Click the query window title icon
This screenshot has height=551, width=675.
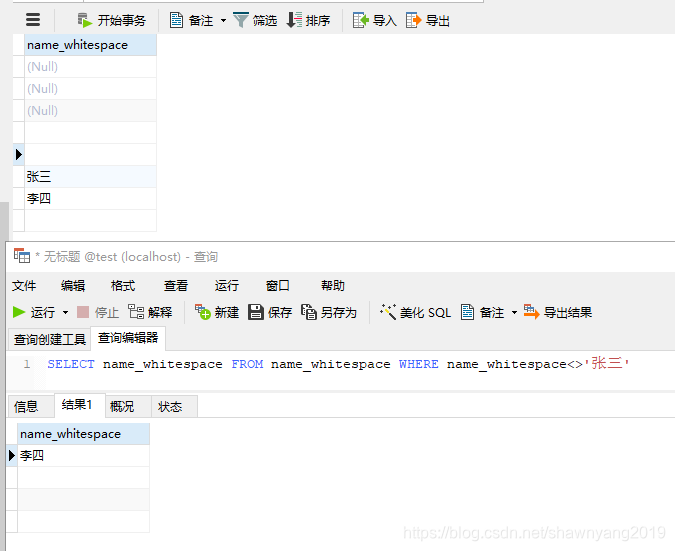tap(22, 256)
